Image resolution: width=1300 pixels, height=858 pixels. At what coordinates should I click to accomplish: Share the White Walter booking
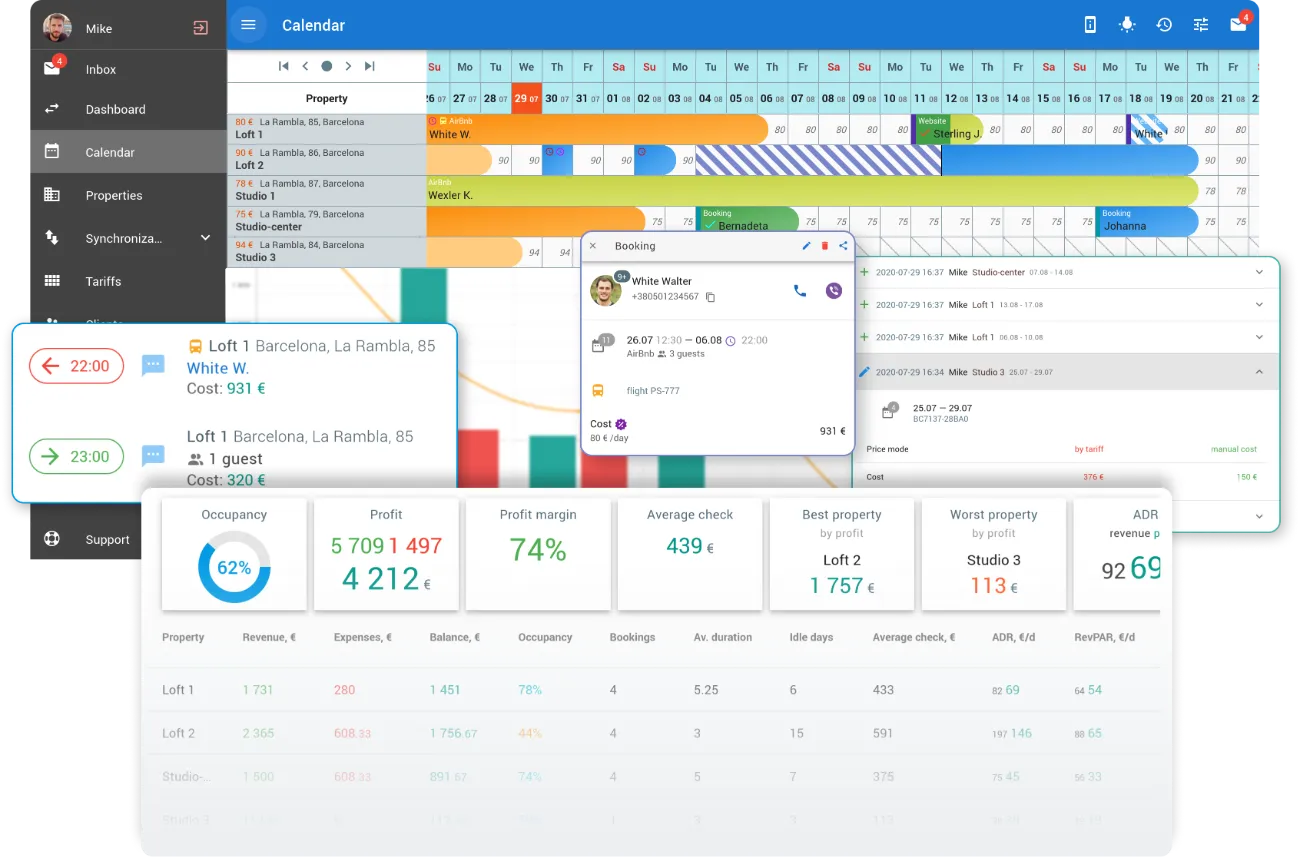(843, 246)
